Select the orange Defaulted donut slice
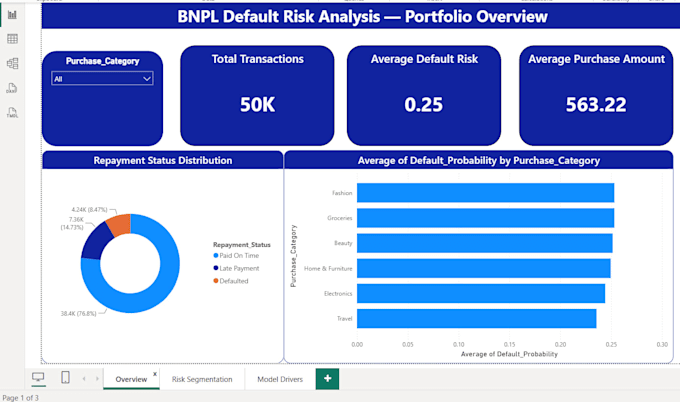The width and height of the screenshot is (680, 402). (x=119, y=223)
